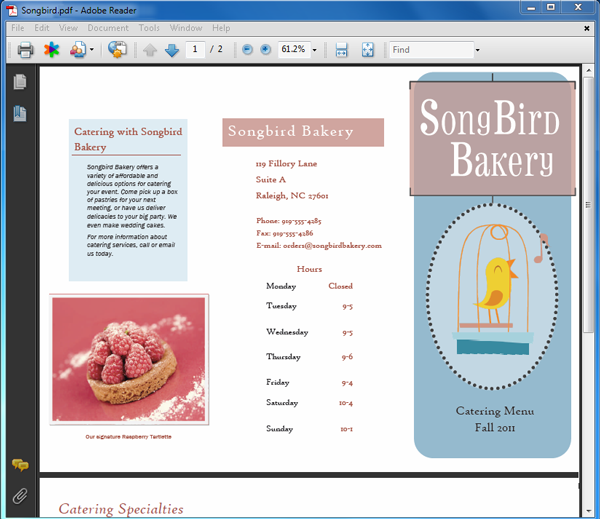The width and height of the screenshot is (600, 519).
Task: Open the Help menu
Action: point(221,28)
